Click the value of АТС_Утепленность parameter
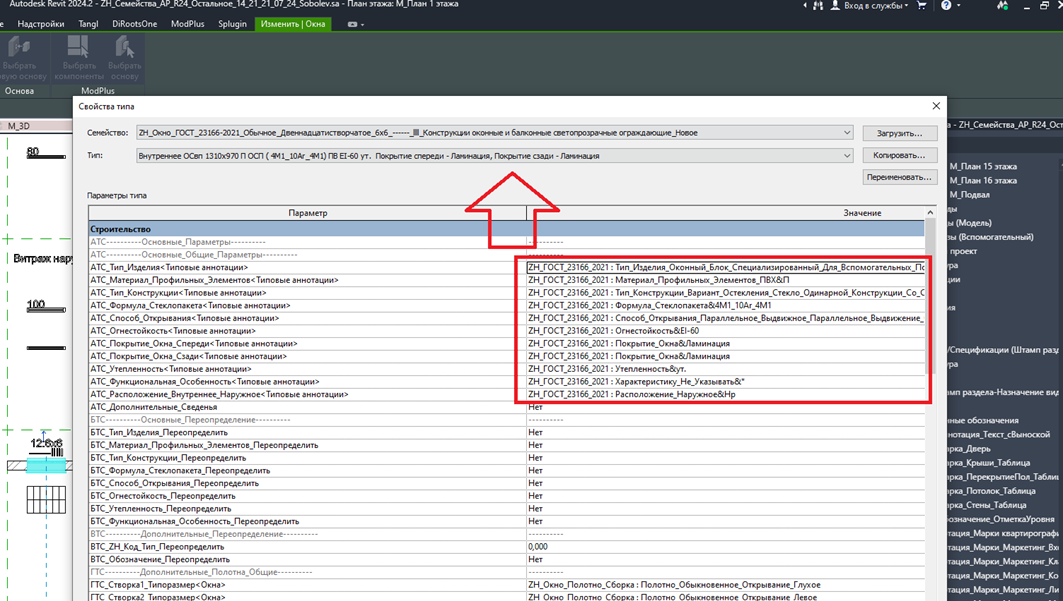This screenshot has width=1063, height=601. 725,369
